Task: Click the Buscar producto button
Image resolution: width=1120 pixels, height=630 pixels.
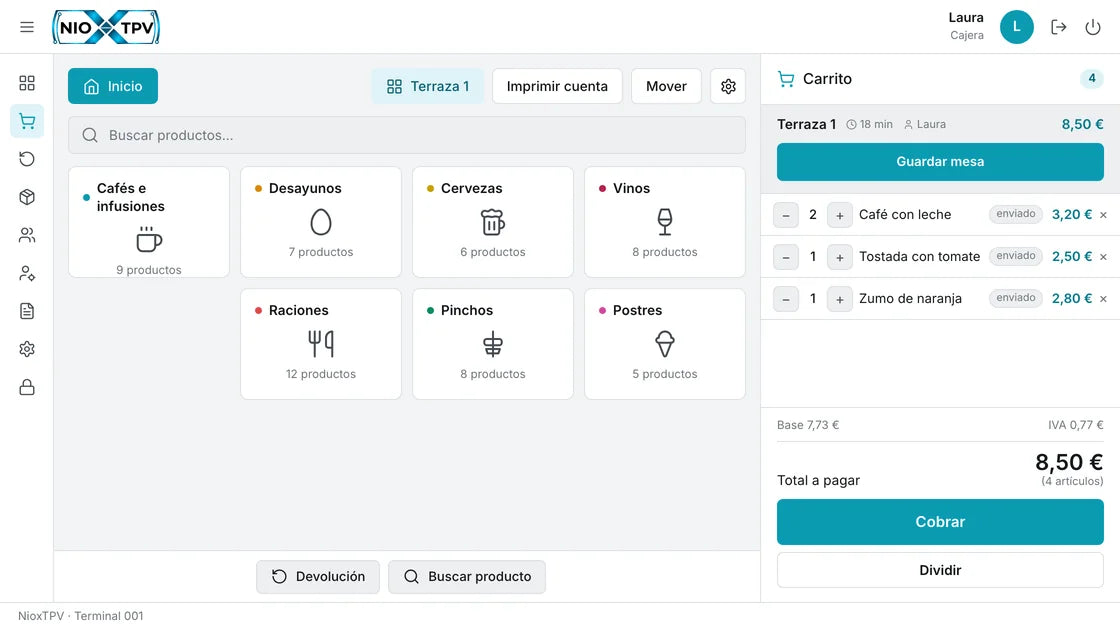Action: (467, 577)
